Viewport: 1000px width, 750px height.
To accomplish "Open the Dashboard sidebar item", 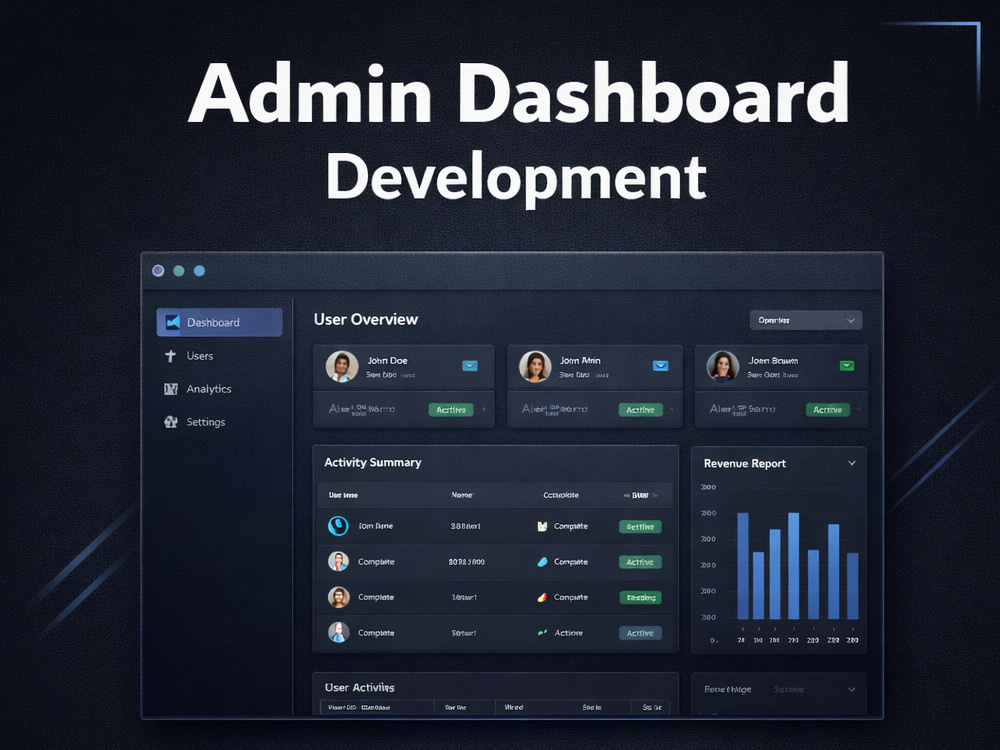I will (x=219, y=322).
